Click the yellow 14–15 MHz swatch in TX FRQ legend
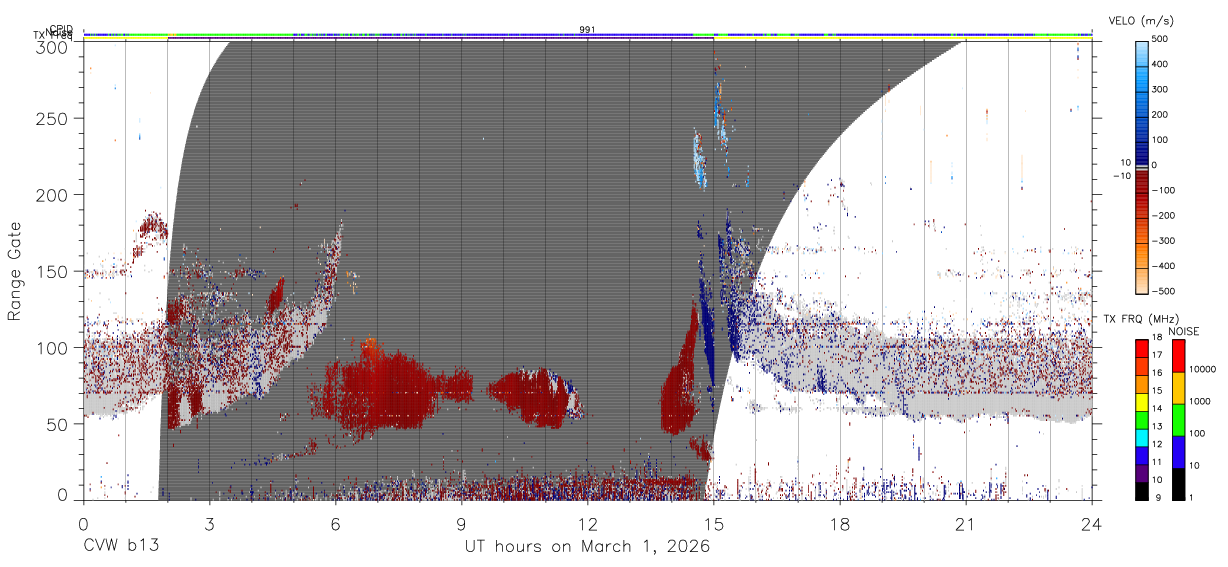1228x567 pixels. coord(1142,402)
